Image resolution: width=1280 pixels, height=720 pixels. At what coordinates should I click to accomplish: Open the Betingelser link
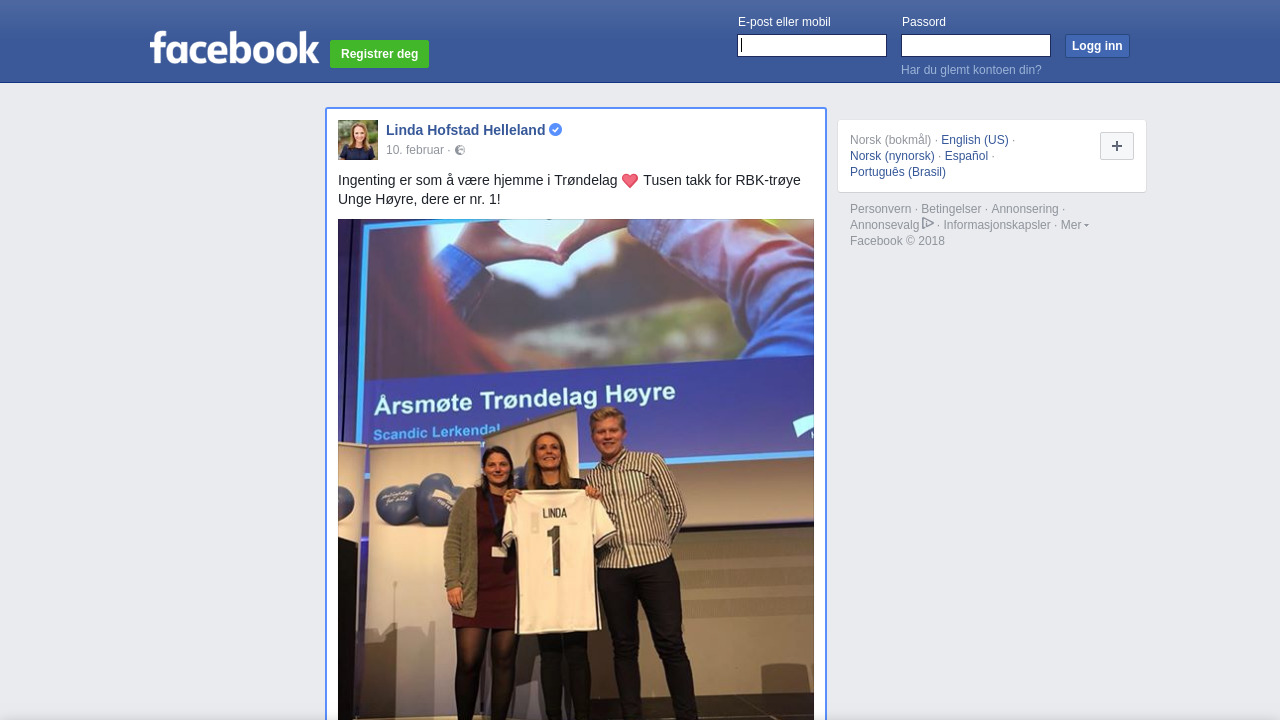point(951,209)
